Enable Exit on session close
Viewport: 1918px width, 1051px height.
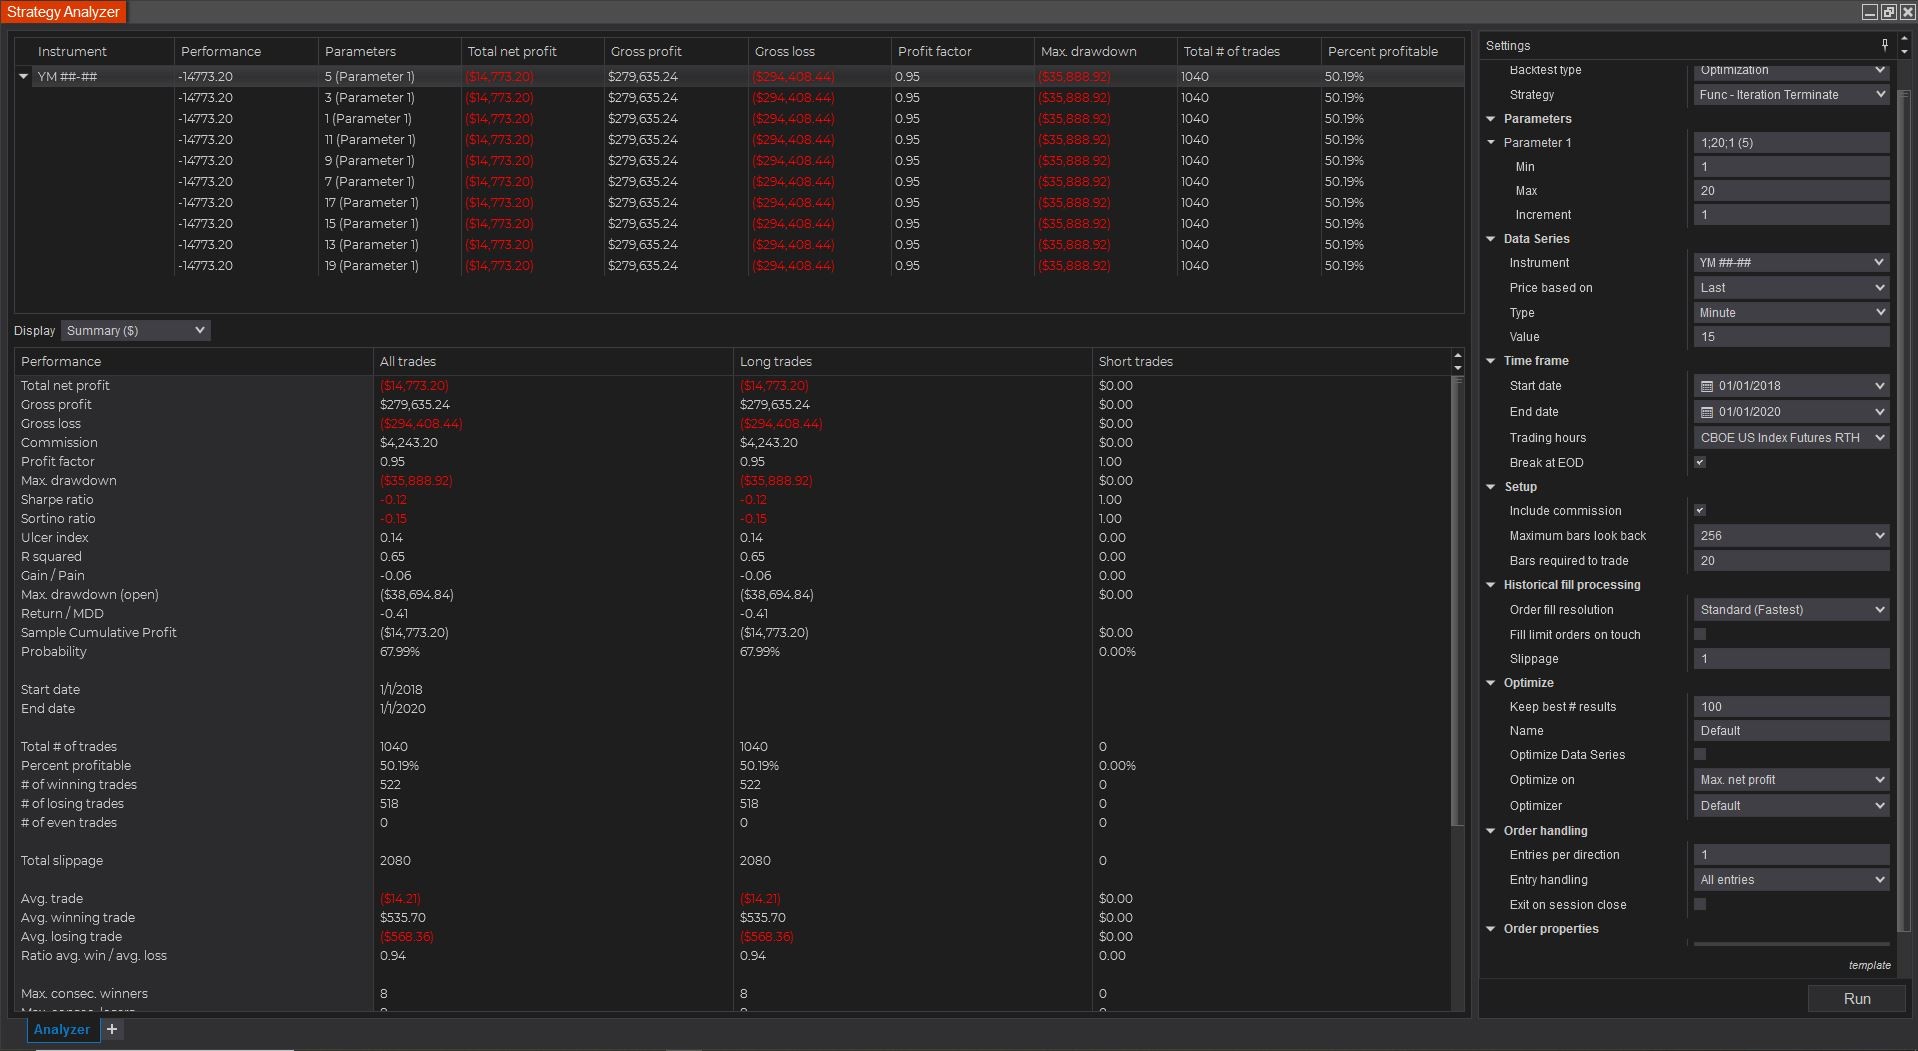(x=1700, y=904)
